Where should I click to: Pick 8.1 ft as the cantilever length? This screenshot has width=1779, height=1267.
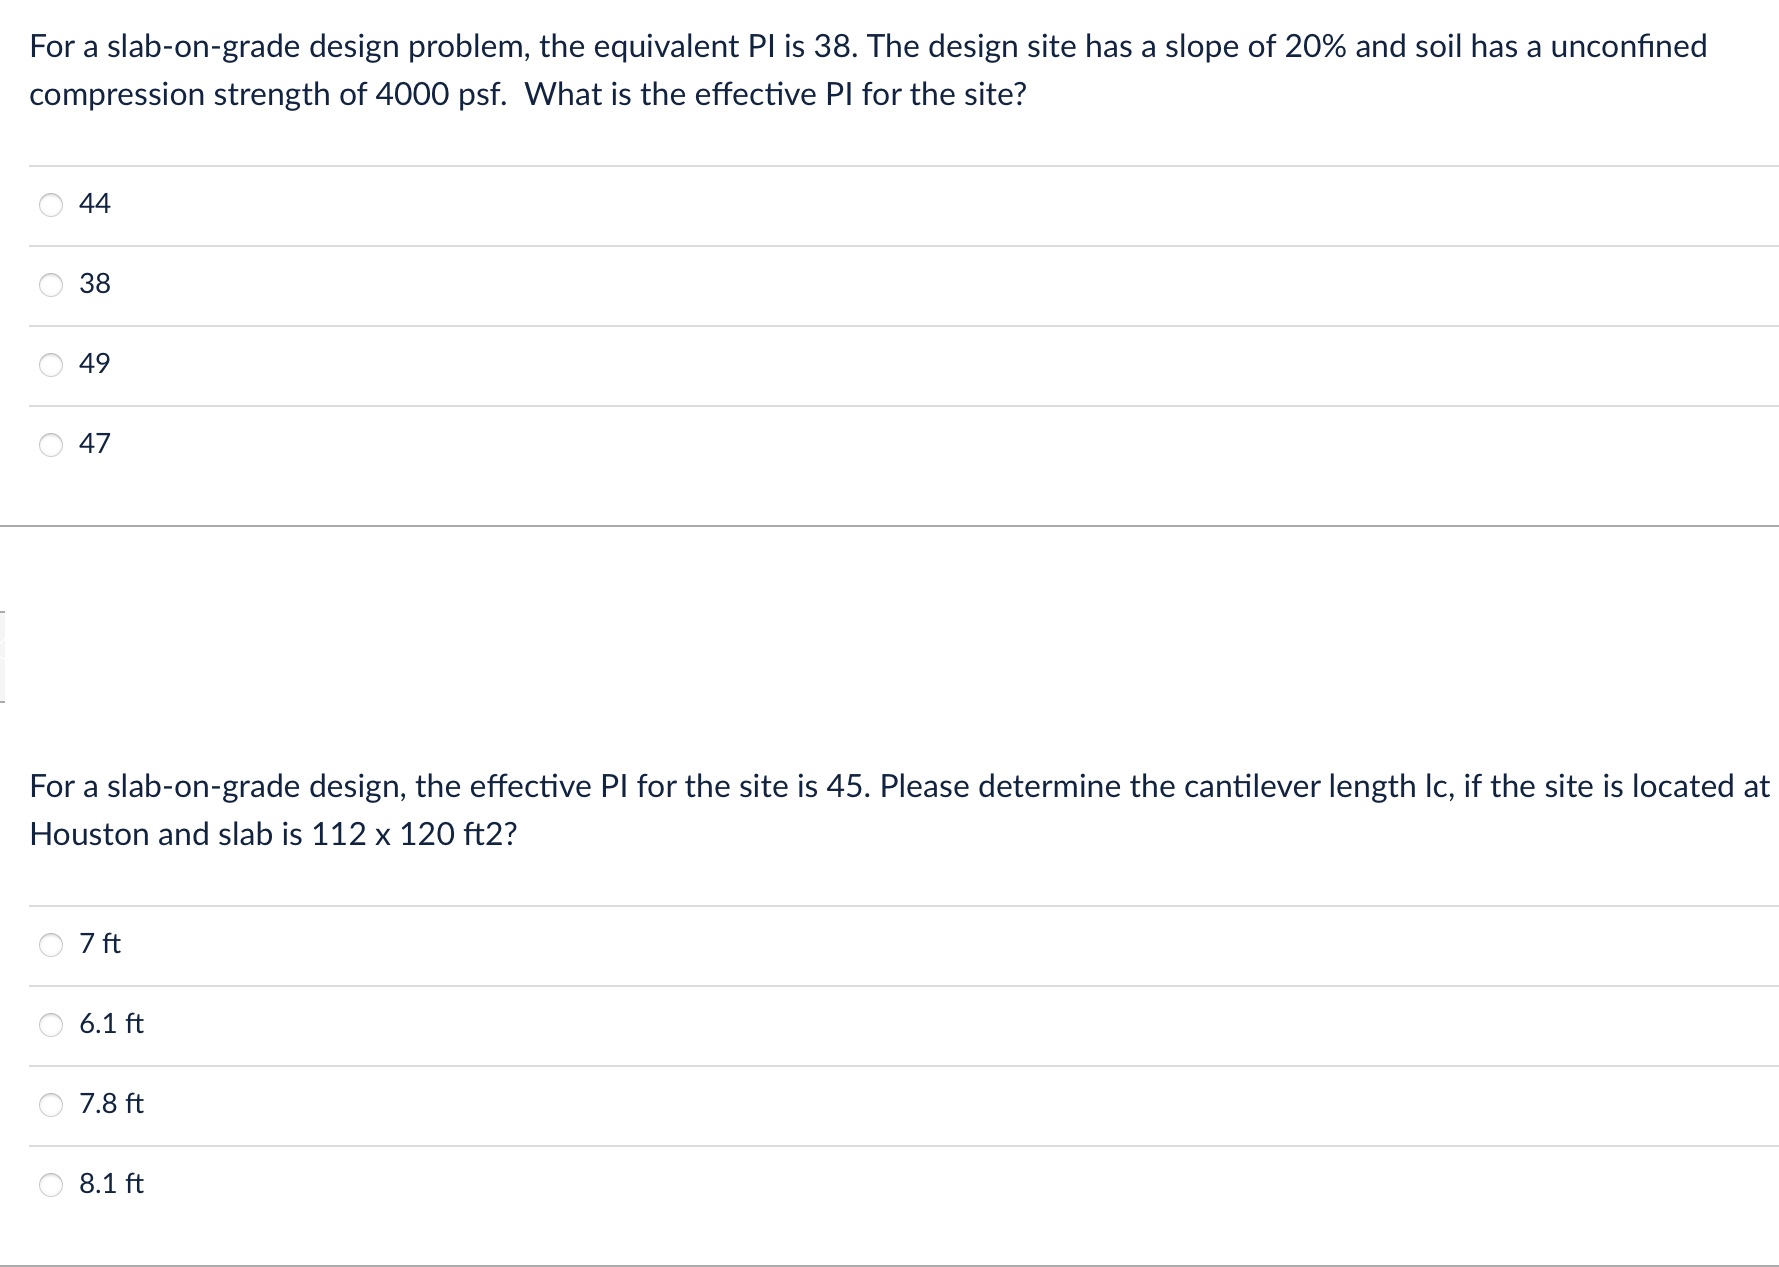(48, 1183)
